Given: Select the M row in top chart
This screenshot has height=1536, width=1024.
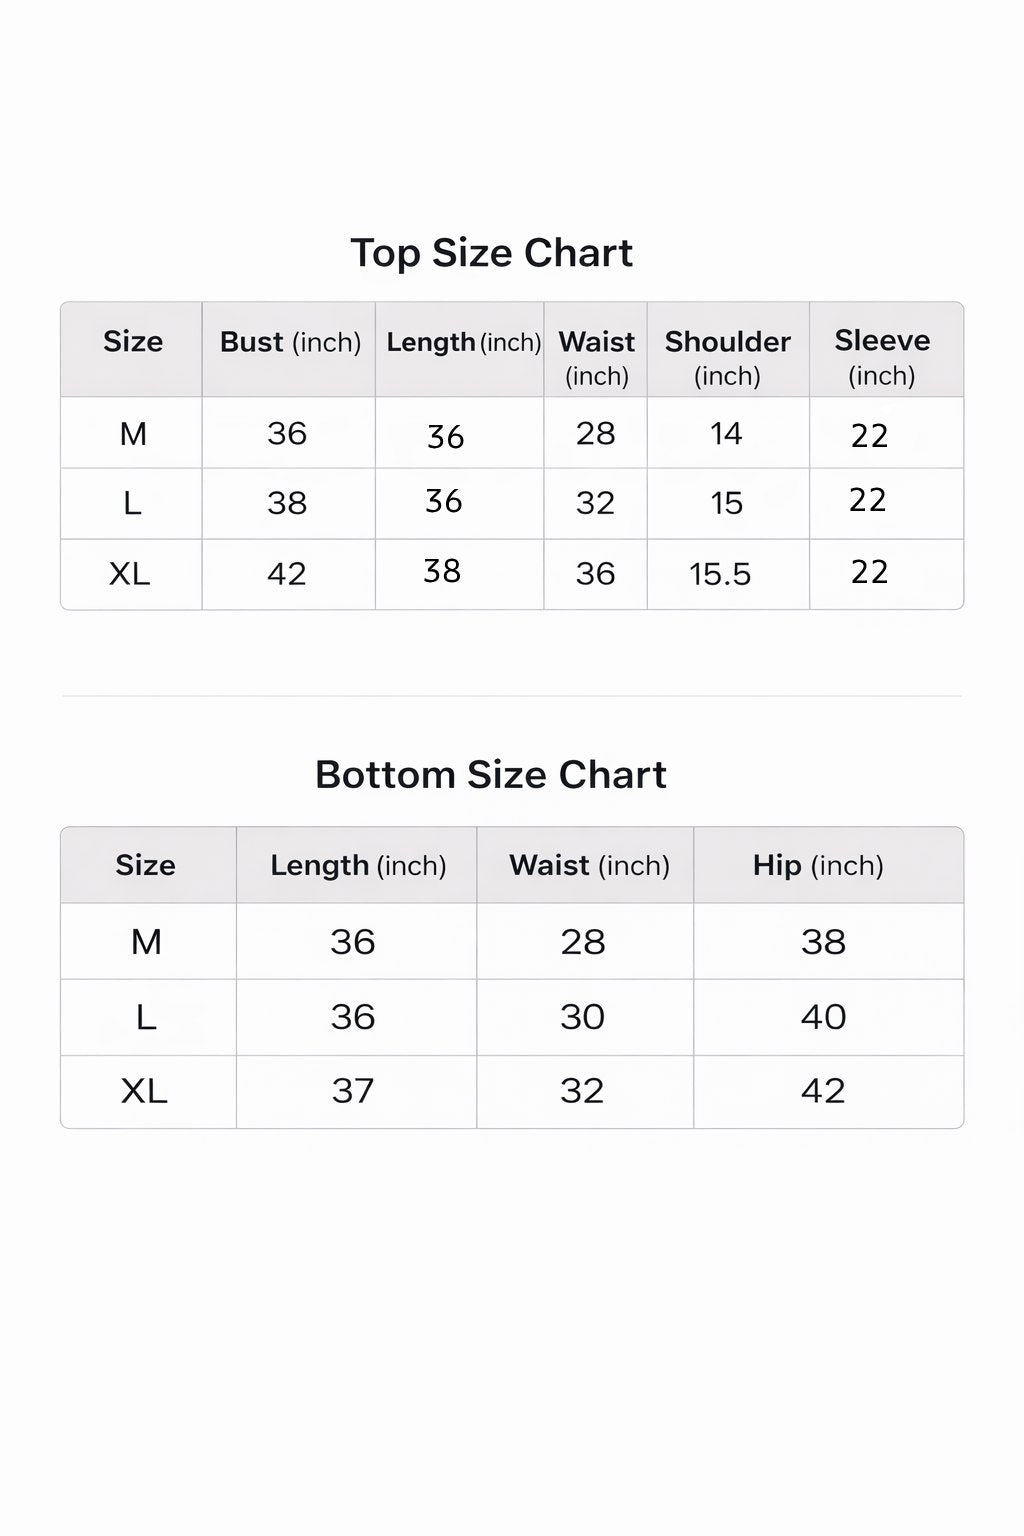Looking at the screenshot, I should point(512,433).
